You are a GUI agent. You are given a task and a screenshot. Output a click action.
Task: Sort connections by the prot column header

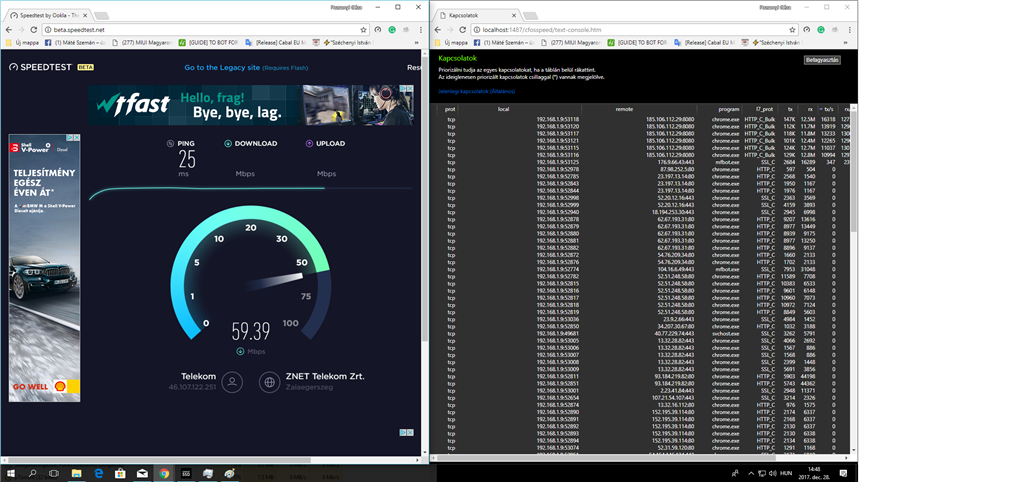(450, 109)
